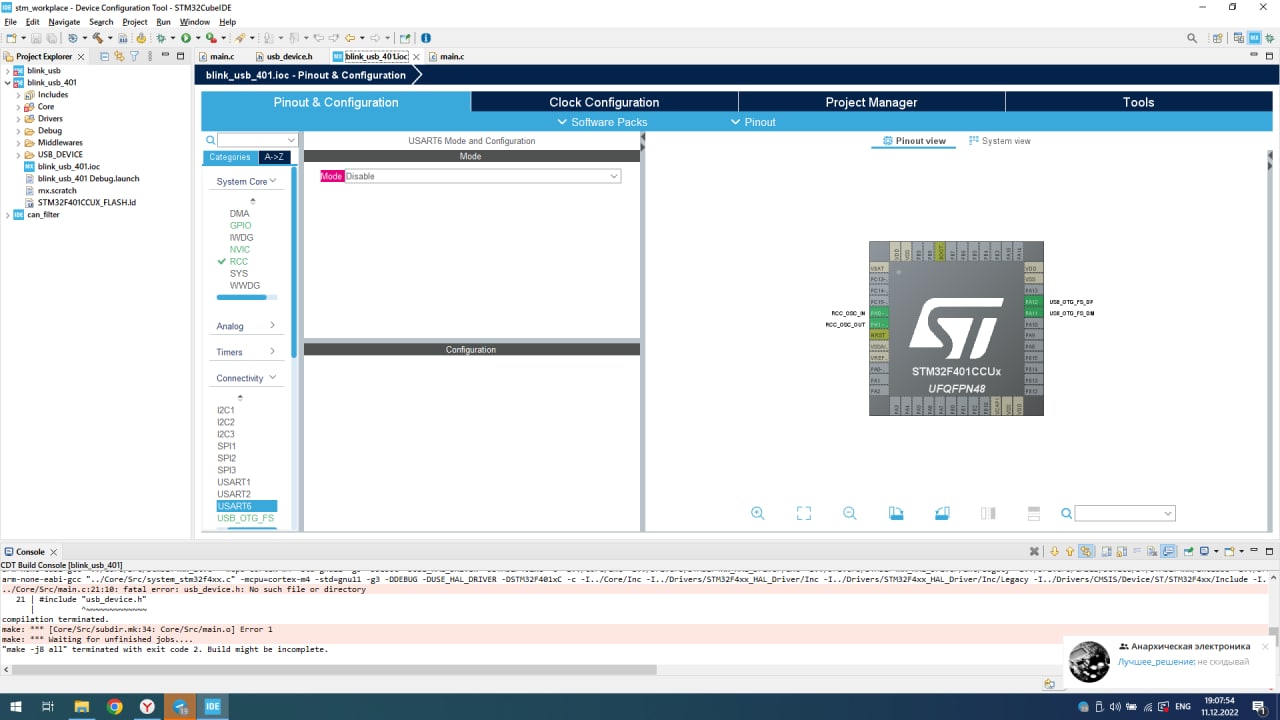Select the Categories list mode
Viewport: 1280px width, 720px height.
coord(230,157)
